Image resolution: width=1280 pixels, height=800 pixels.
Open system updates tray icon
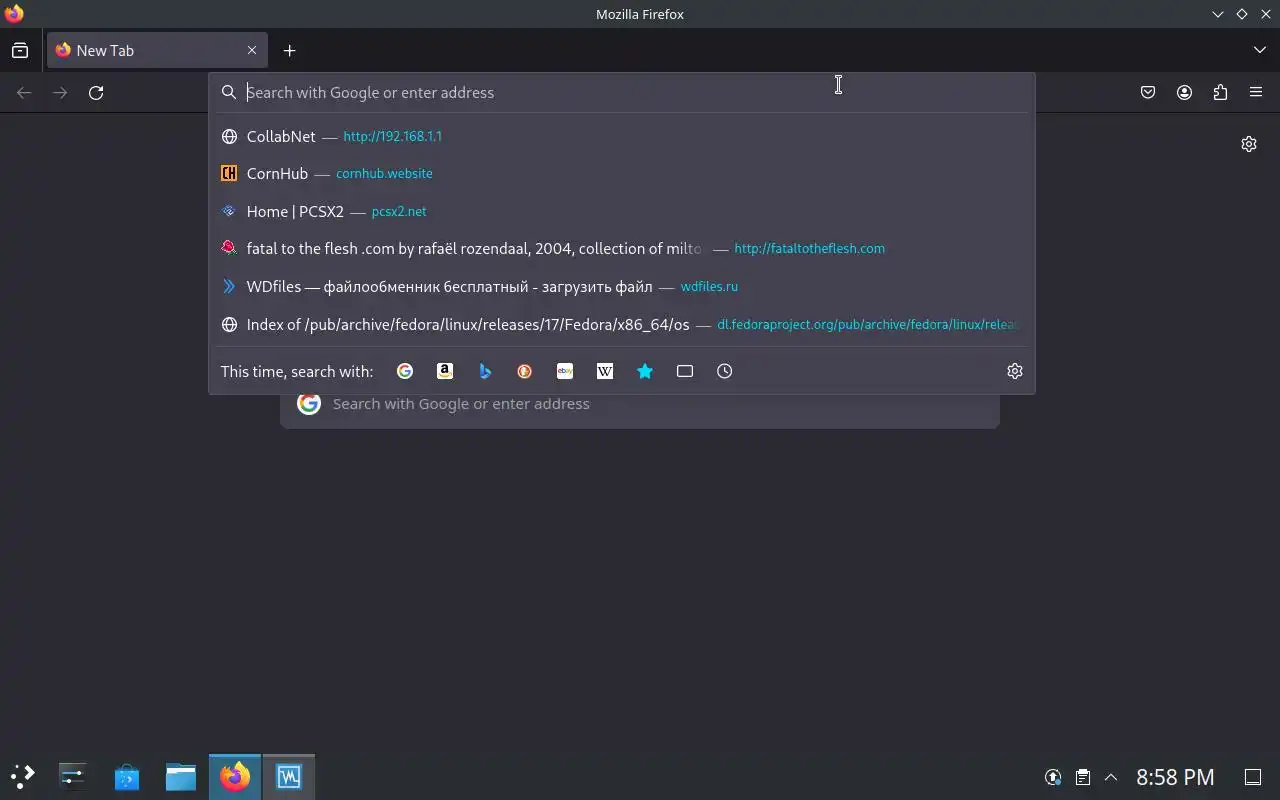coord(1053,777)
